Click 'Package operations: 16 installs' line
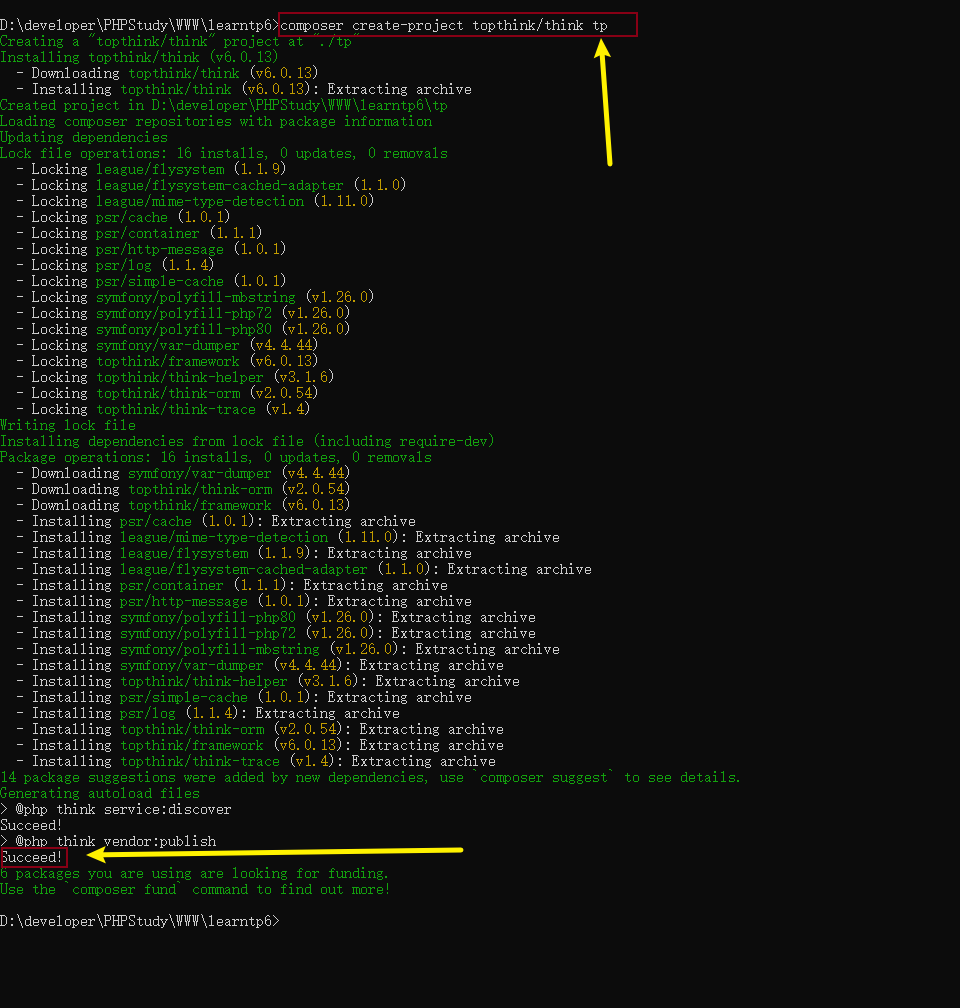This screenshot has height=1008, width=960. (x=216, y=458)
